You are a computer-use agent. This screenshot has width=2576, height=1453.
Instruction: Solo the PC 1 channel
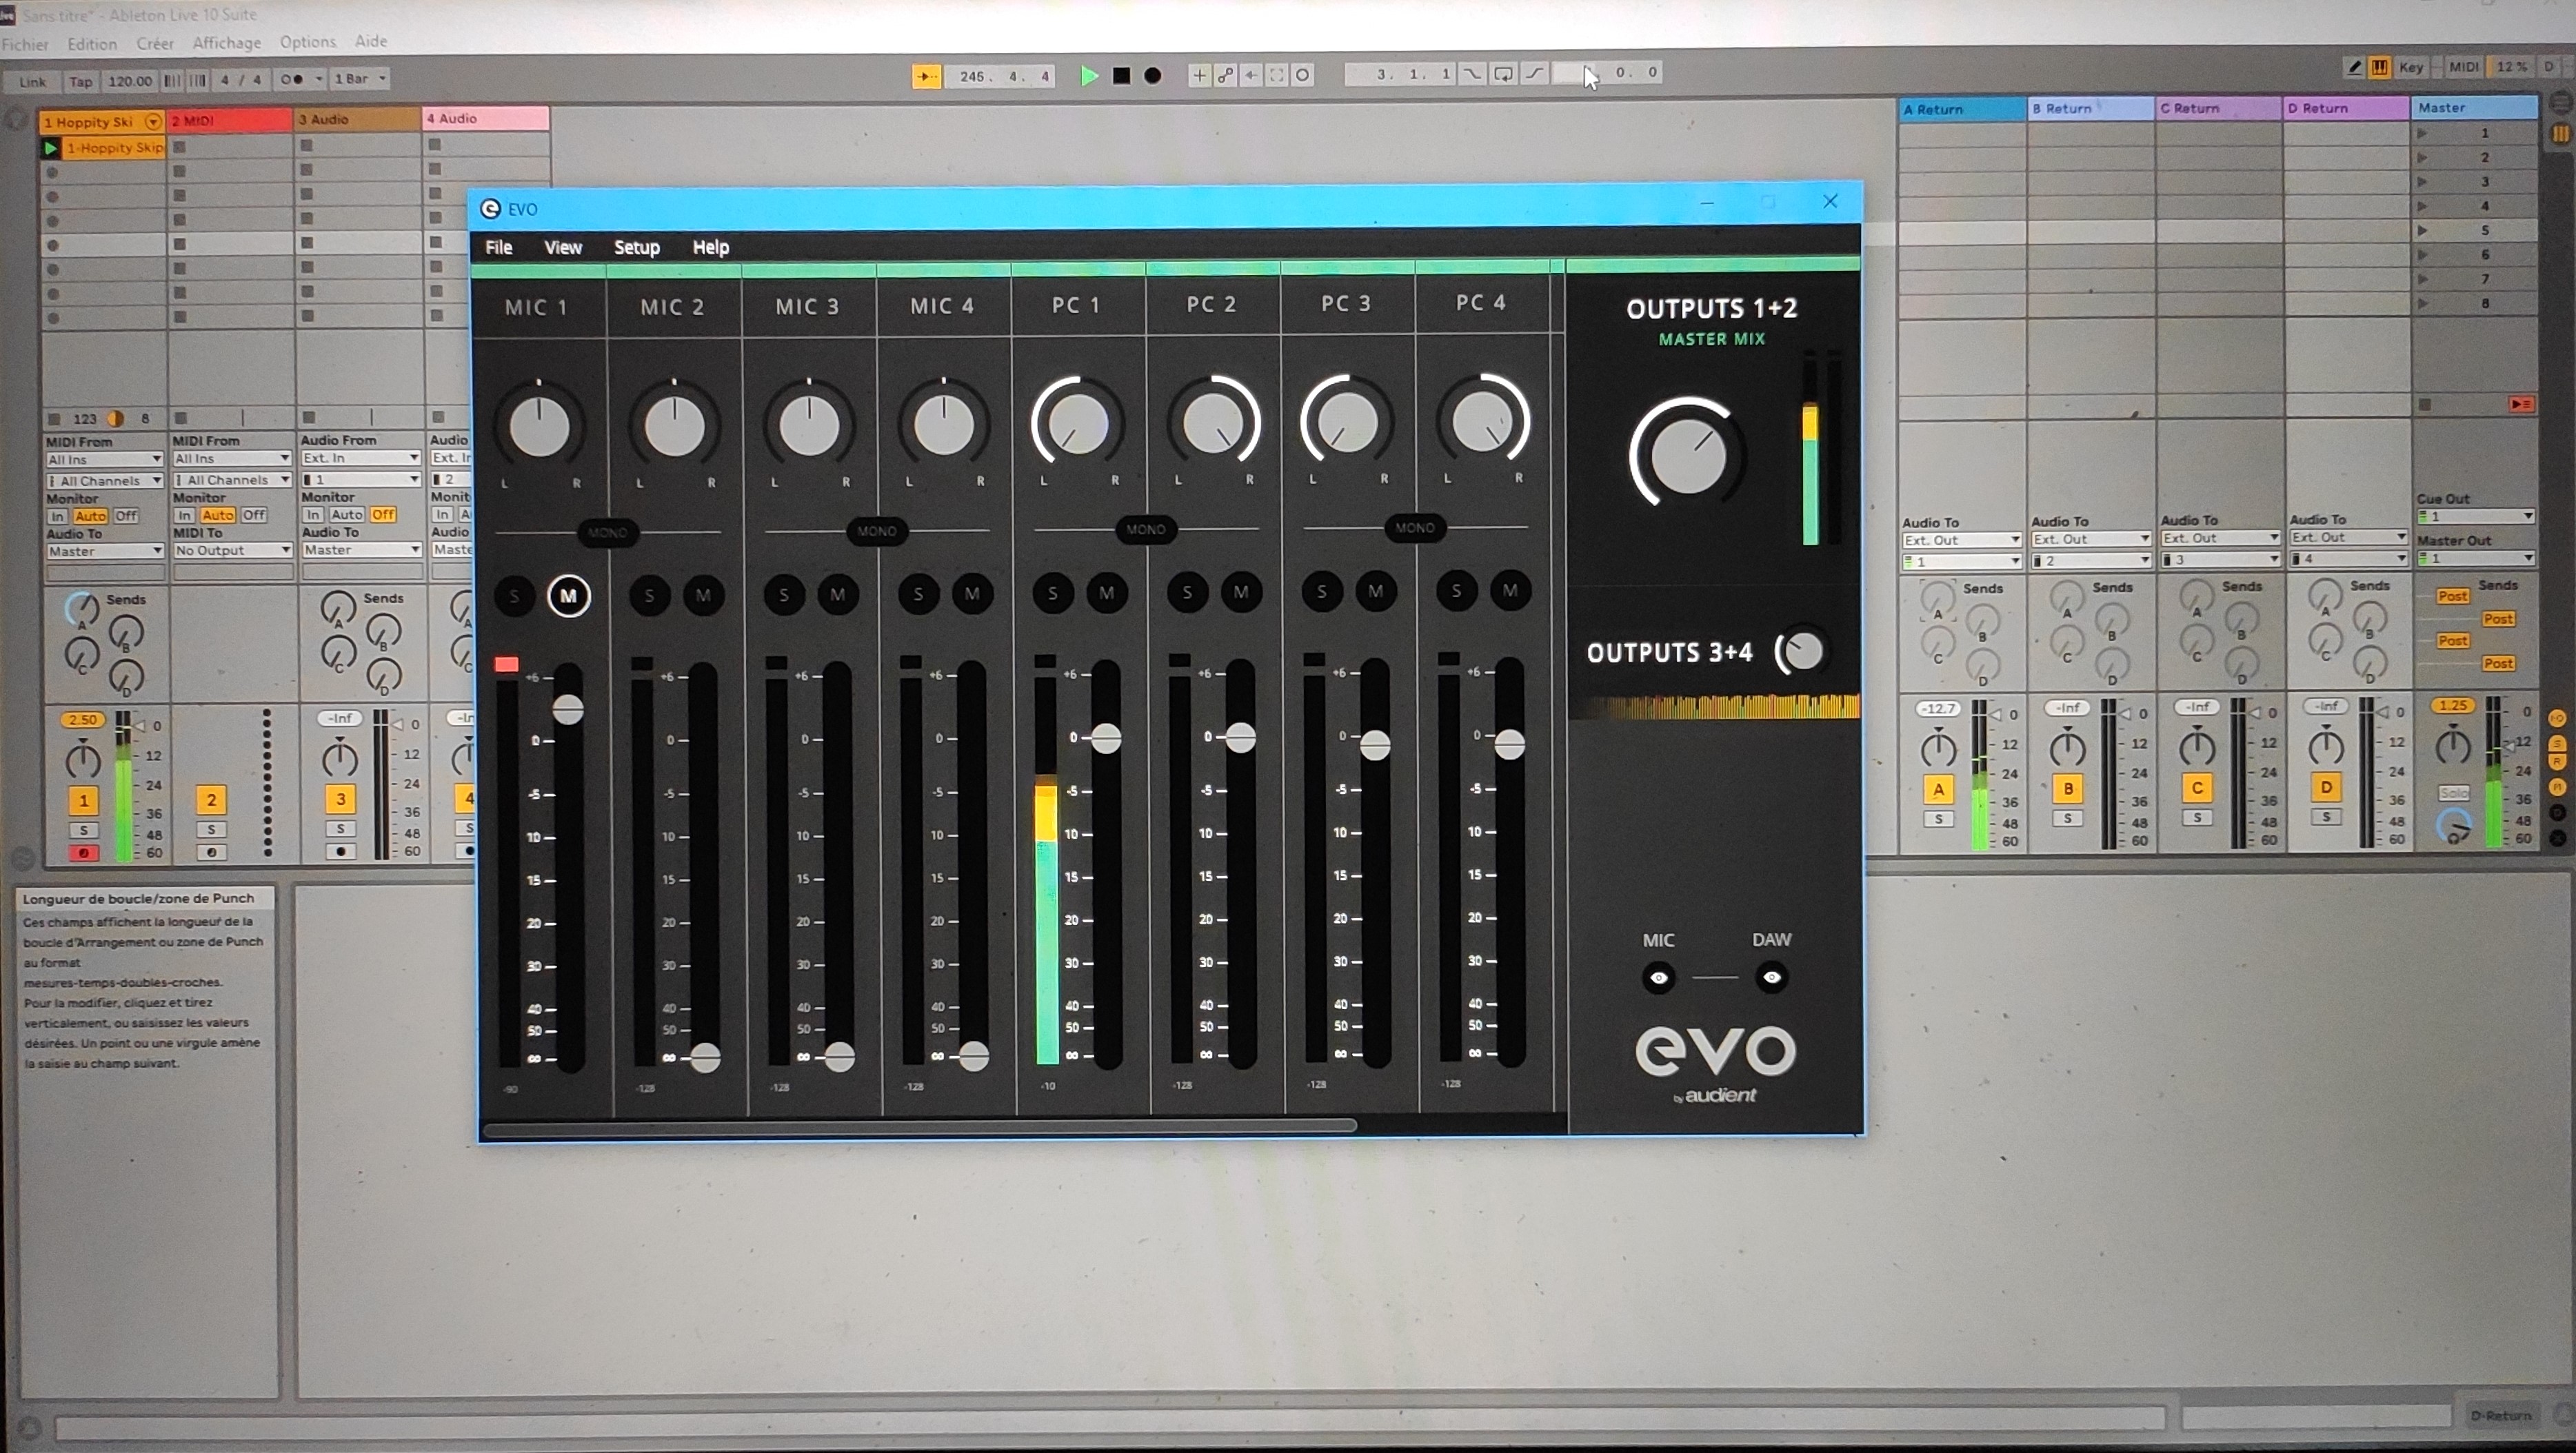coord(1052,593)
